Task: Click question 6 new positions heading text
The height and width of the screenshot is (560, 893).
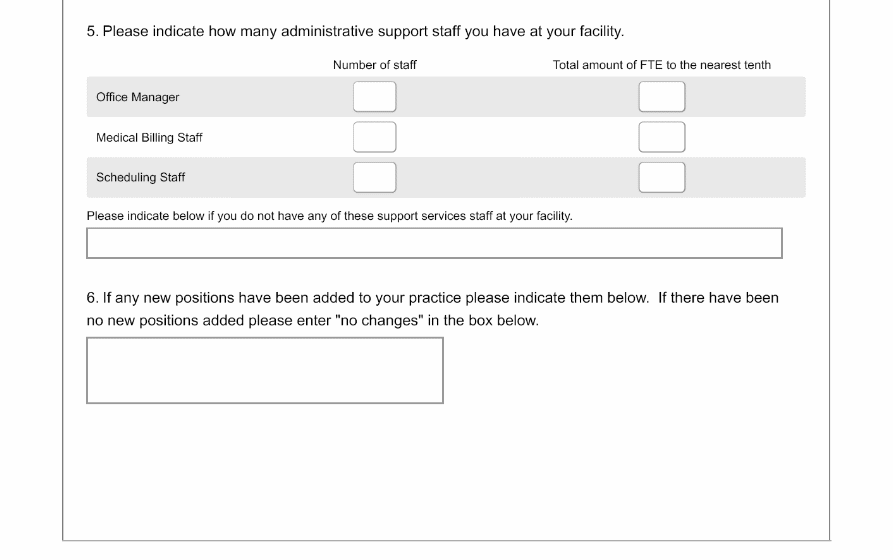Action: pos(432,298)
